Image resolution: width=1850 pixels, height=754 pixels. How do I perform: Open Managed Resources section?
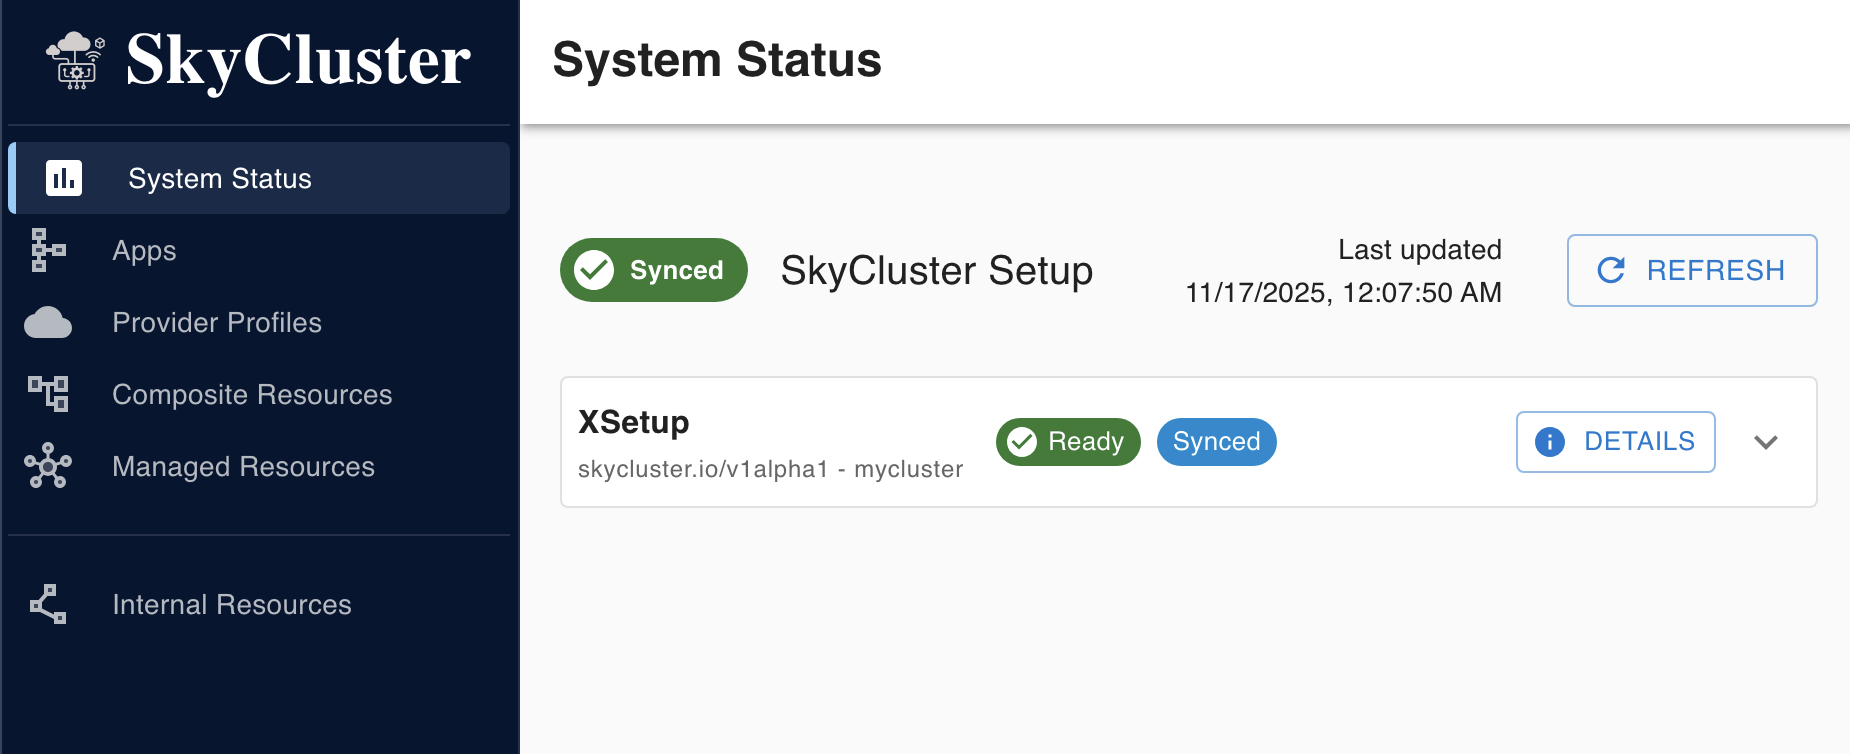(243, 466)
